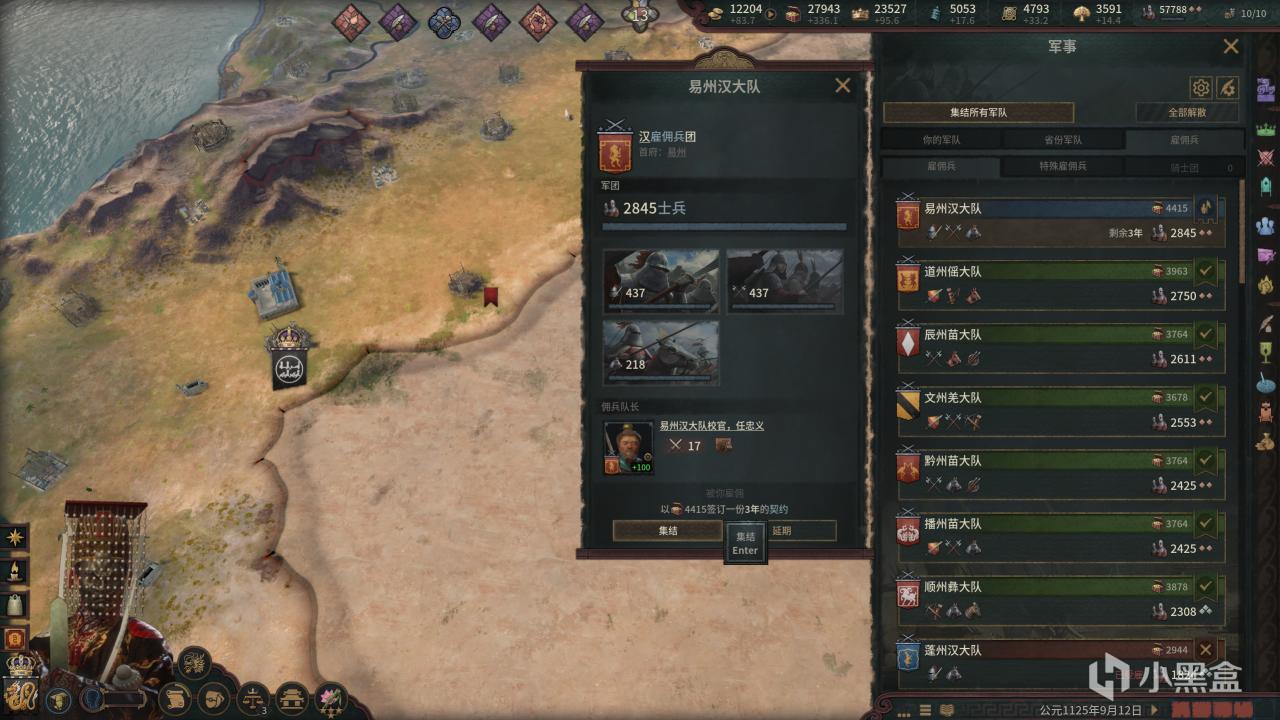Click the 延期 extend contract button
The width and height of the screenshot is (1280, 720).
tap(782, 530)
